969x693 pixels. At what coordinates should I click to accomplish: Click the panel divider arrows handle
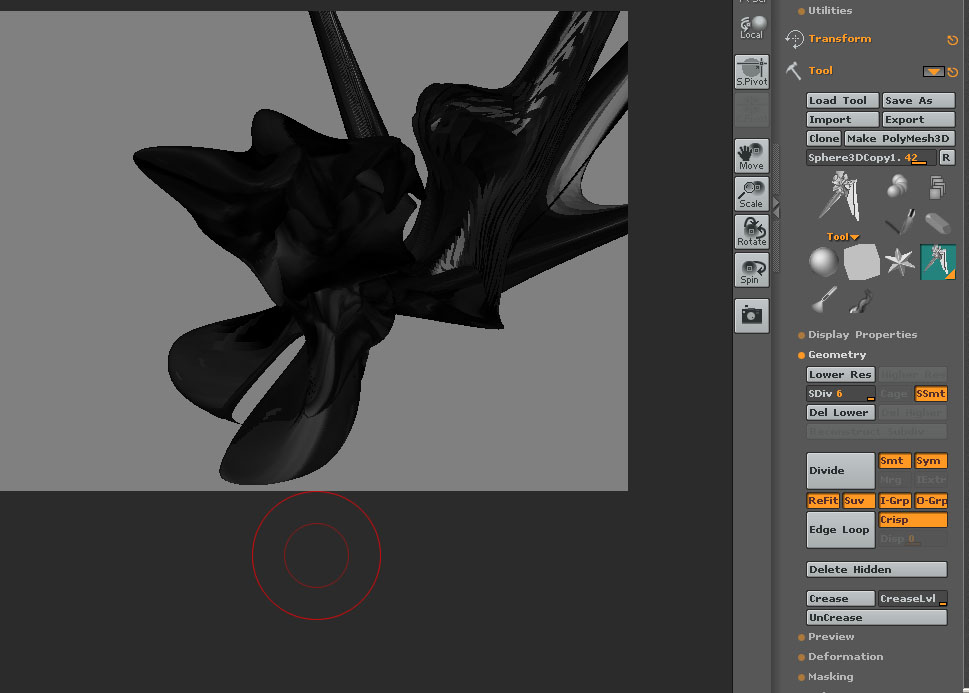[x=777, y=208]
